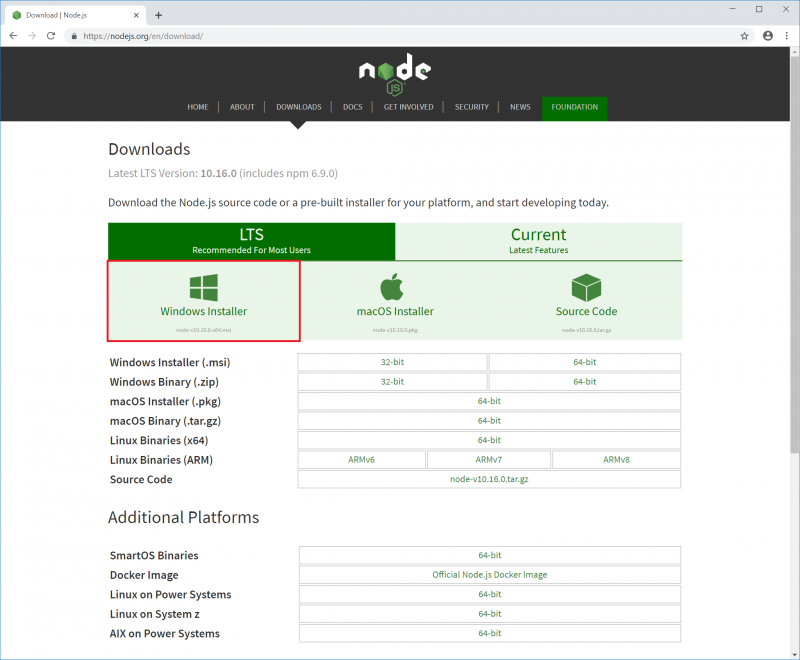Download ARMv8 Linux Binaries
800x660 pixels.
[616, 460]
